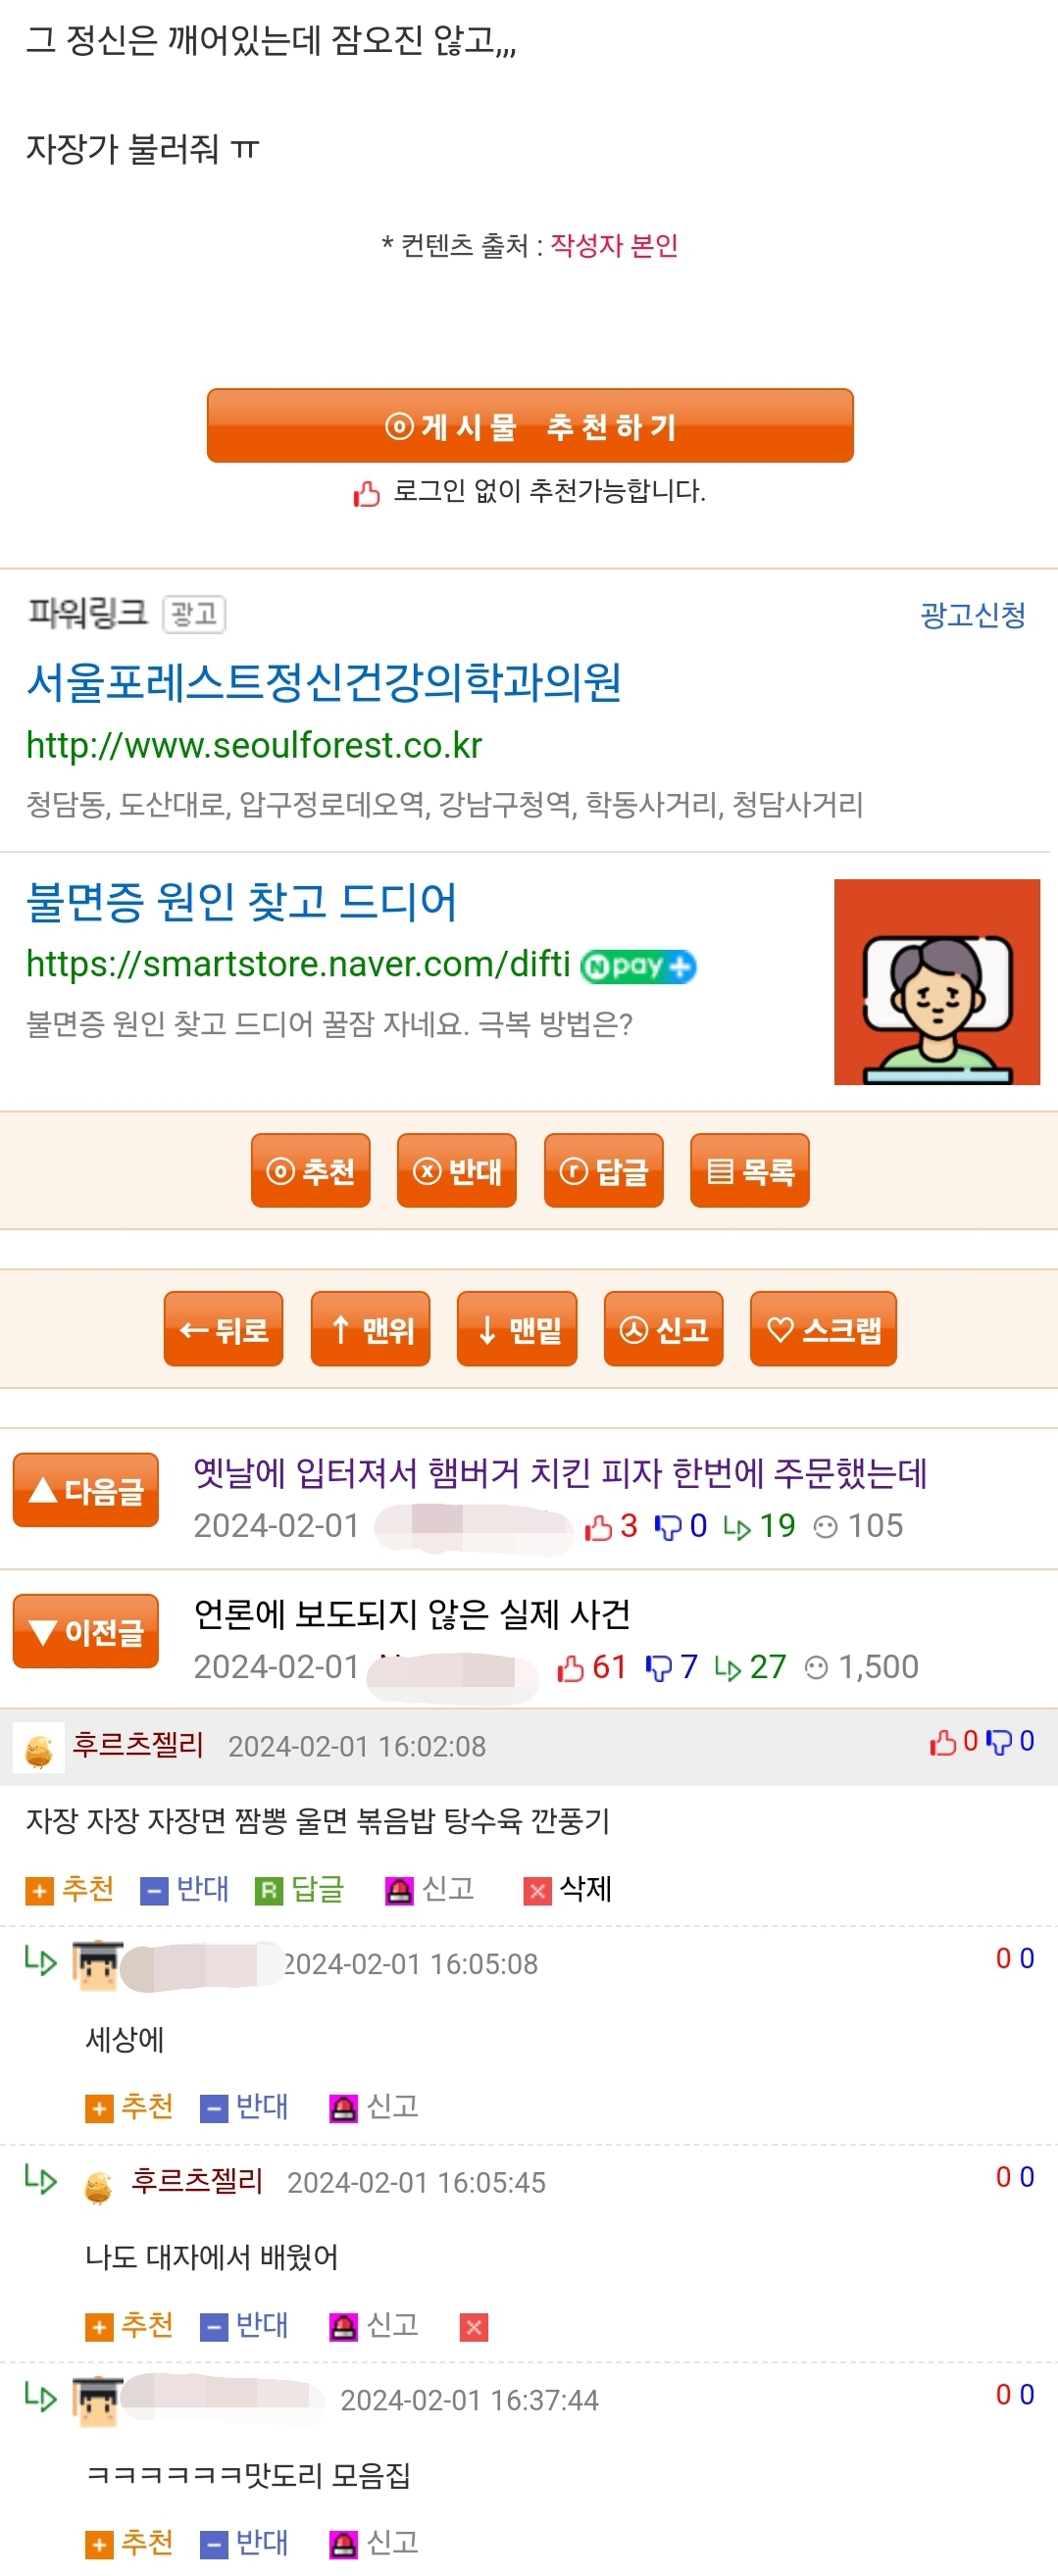The width and height of the screenshot is (1058, 2576).
Task: Open 광고신청 link
Action: [x=972, y=614]
